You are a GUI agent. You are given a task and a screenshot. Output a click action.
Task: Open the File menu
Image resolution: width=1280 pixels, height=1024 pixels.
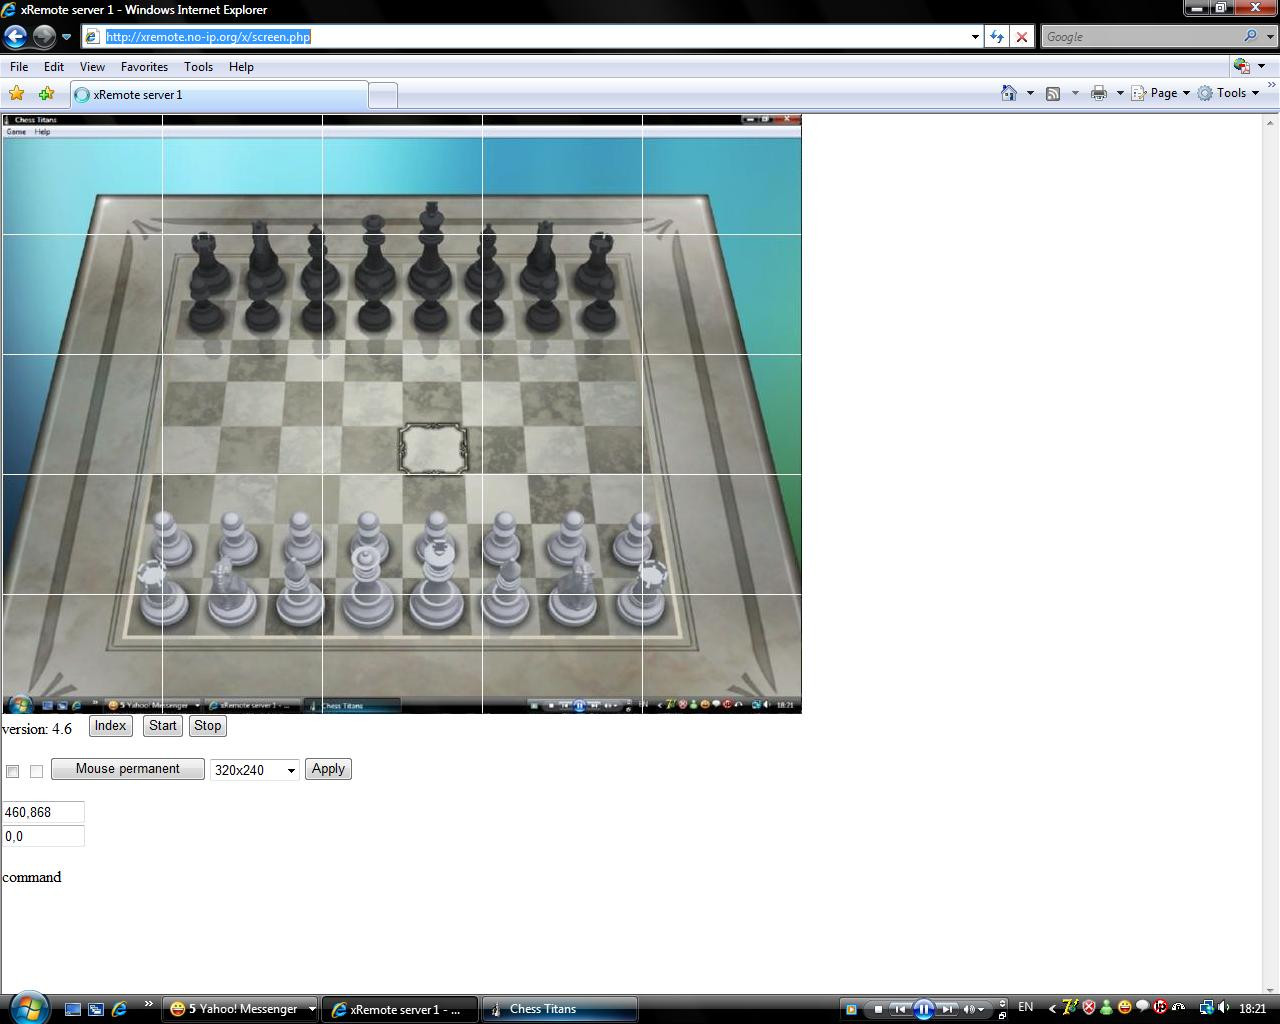(x=19, y=67)
